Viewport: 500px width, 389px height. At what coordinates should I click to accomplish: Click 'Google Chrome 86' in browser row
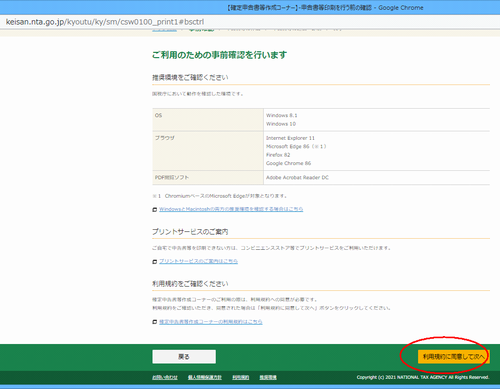[x=288, y=163]
